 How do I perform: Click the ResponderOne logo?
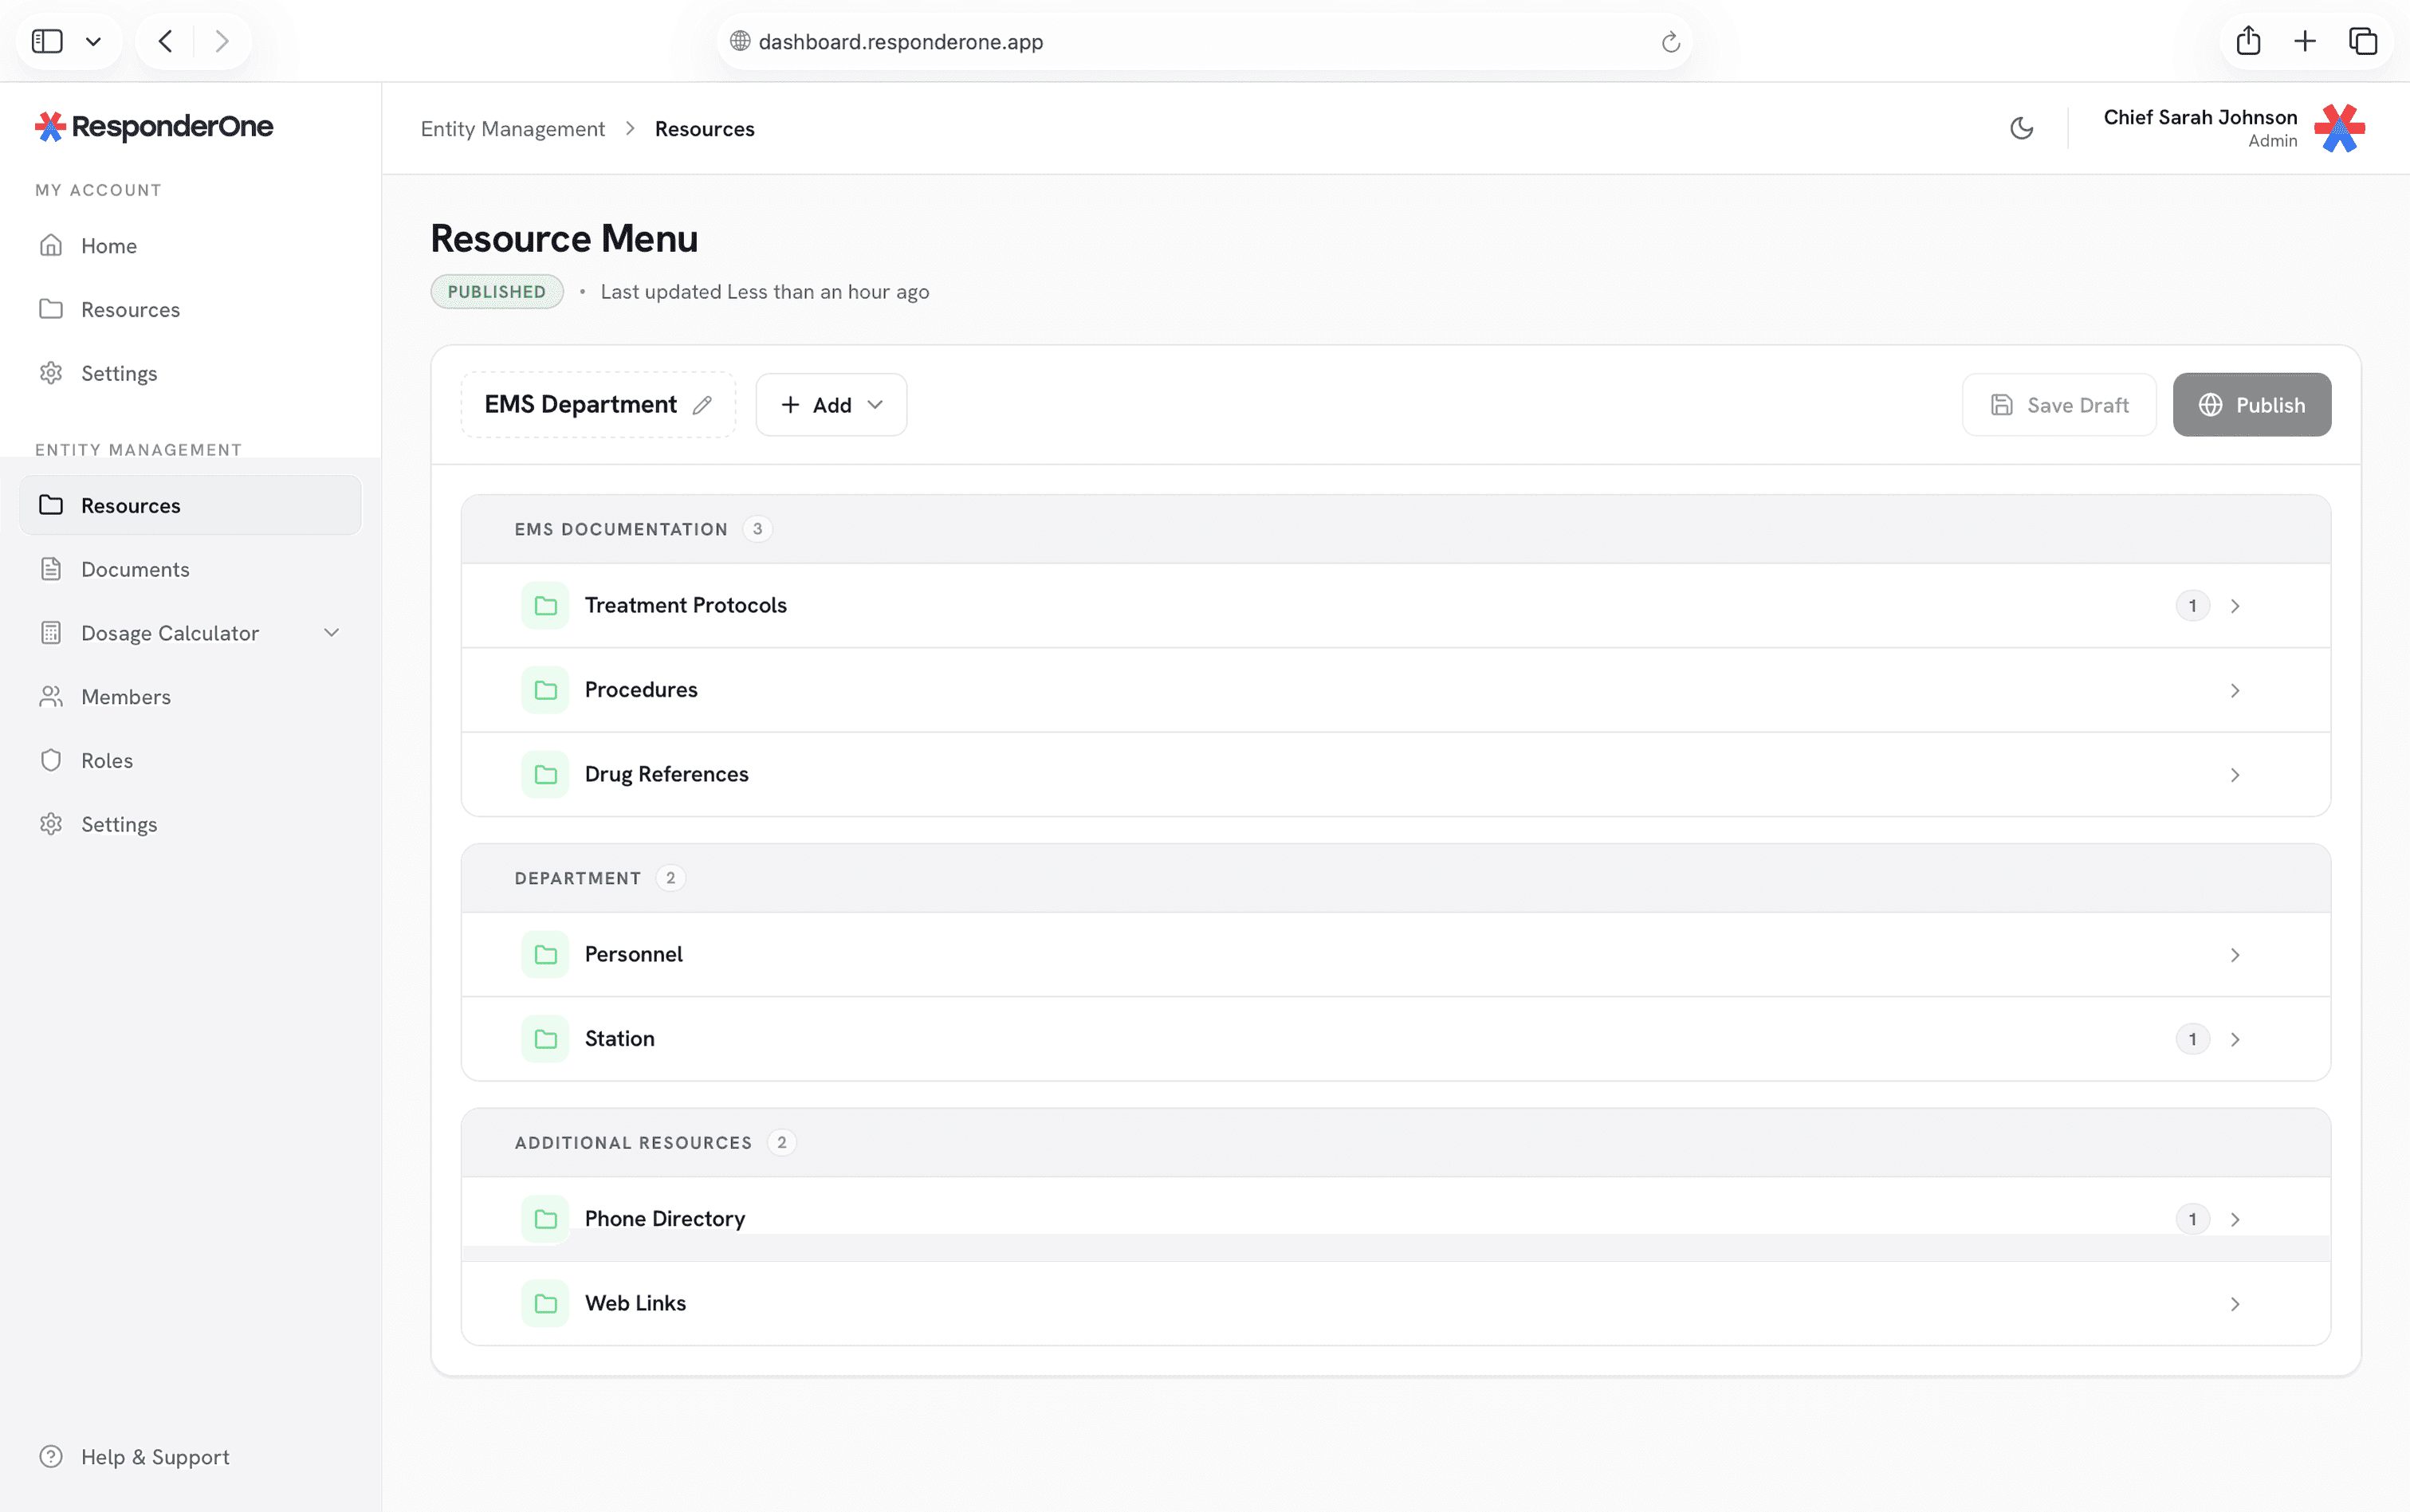tap(154, 126)
